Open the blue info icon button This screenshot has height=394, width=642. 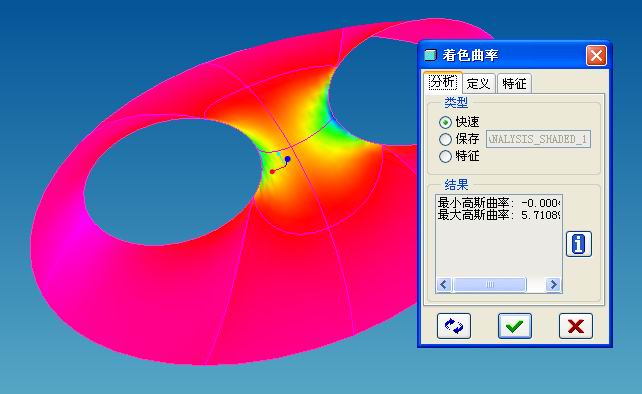pyautogui.click(x=579, y=244)
